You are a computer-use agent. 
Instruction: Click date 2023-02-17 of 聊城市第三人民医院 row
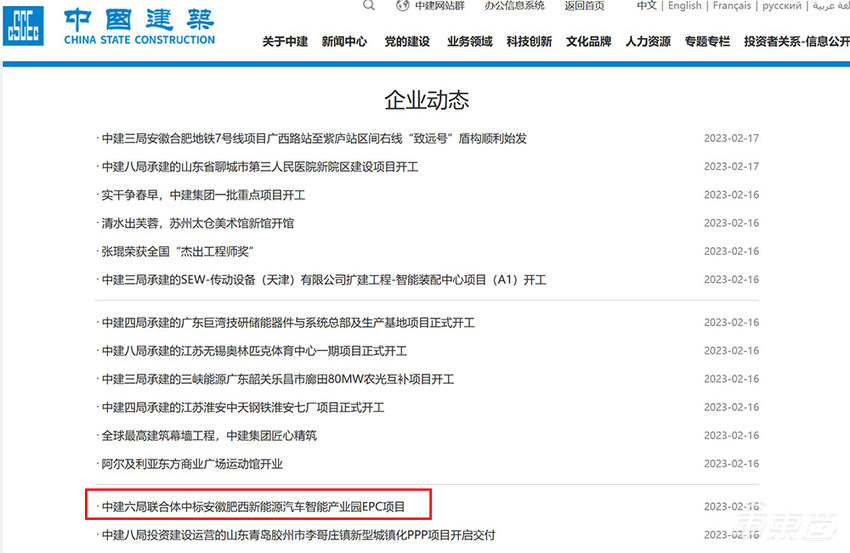pyautogui.click(x=731, y=166)
